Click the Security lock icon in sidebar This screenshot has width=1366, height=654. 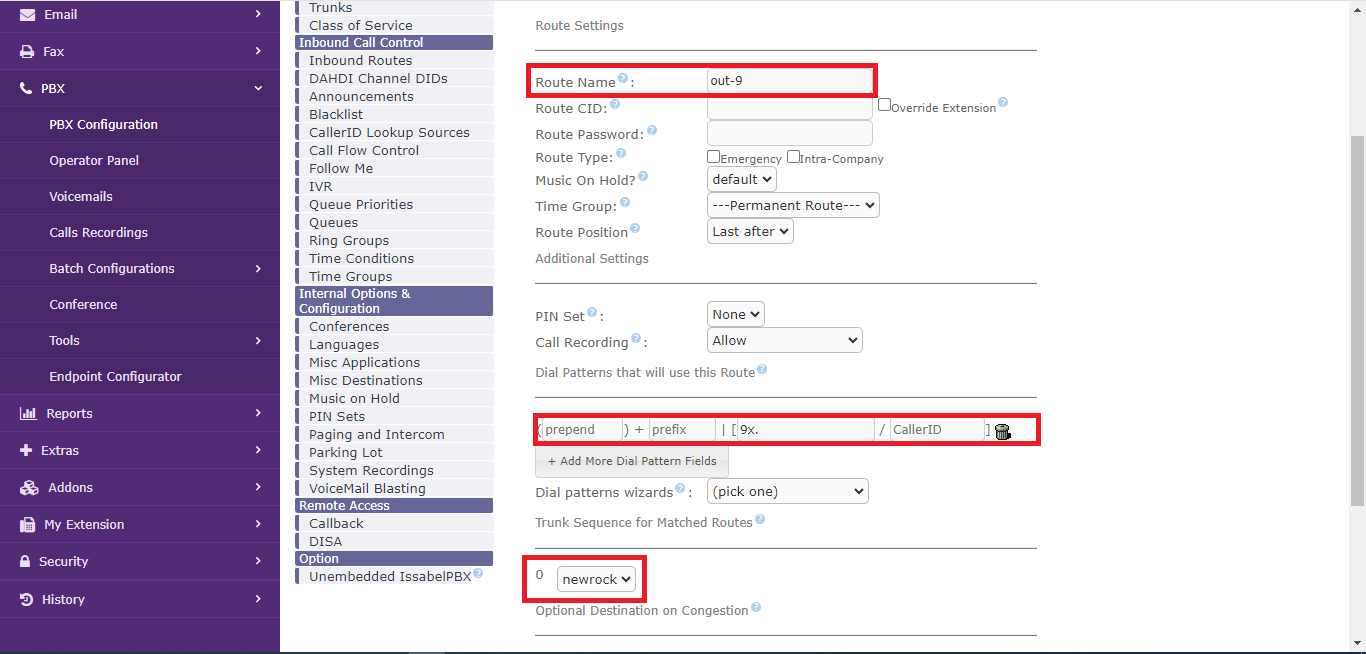point(25,562)
